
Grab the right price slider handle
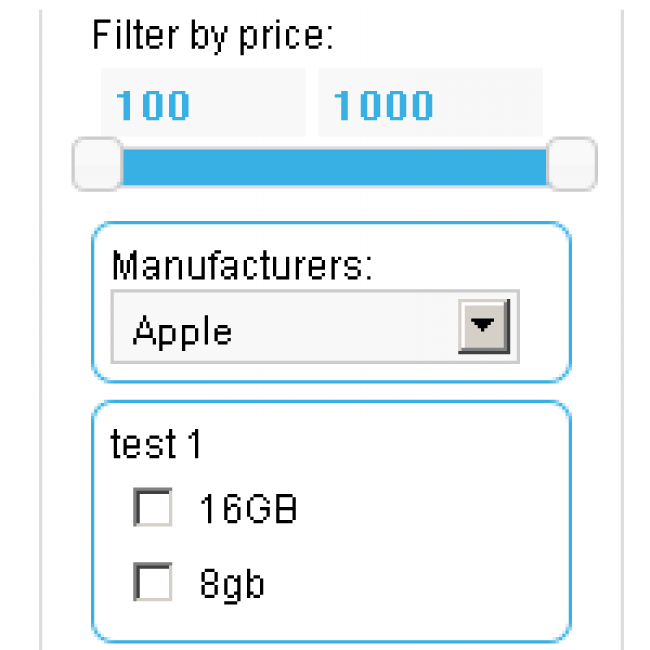pos(572,164)
